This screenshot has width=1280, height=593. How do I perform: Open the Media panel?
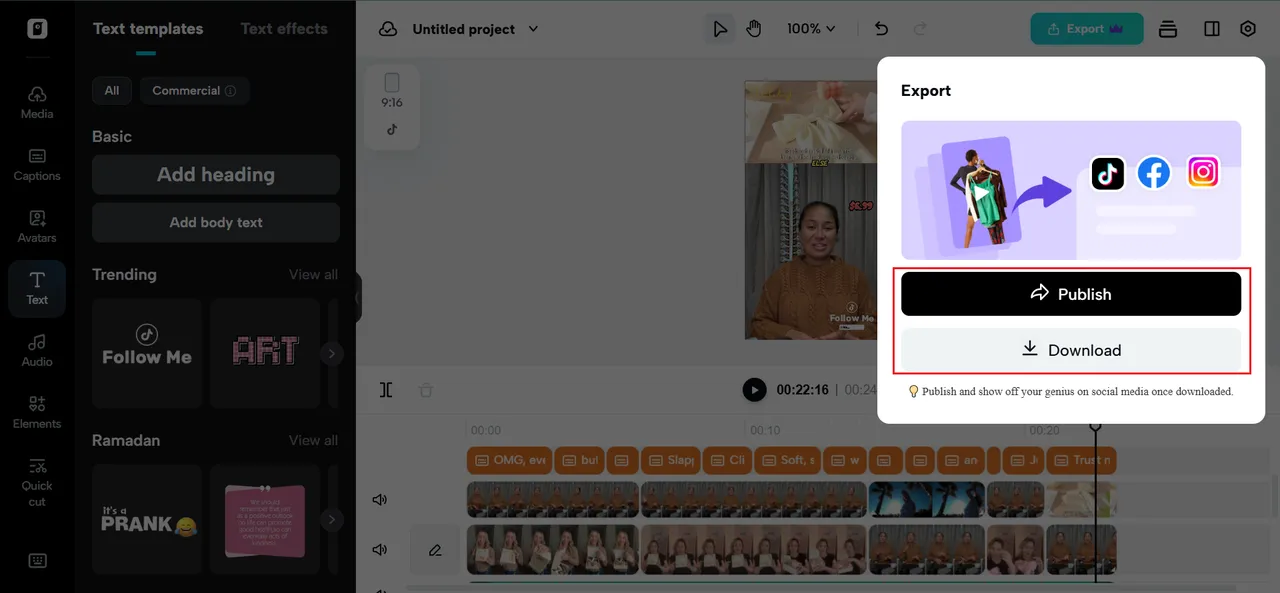tap(37, 102)
